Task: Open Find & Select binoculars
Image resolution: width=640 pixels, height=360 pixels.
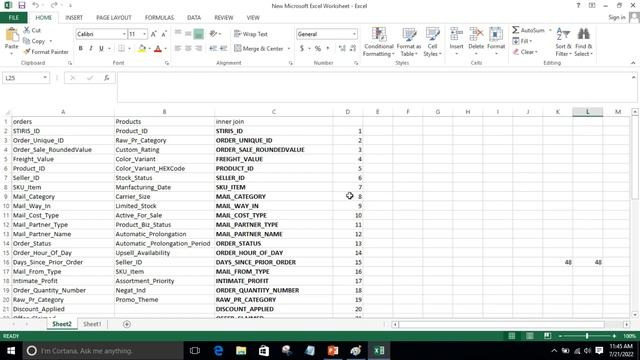Action: click(x=583, y=42)
